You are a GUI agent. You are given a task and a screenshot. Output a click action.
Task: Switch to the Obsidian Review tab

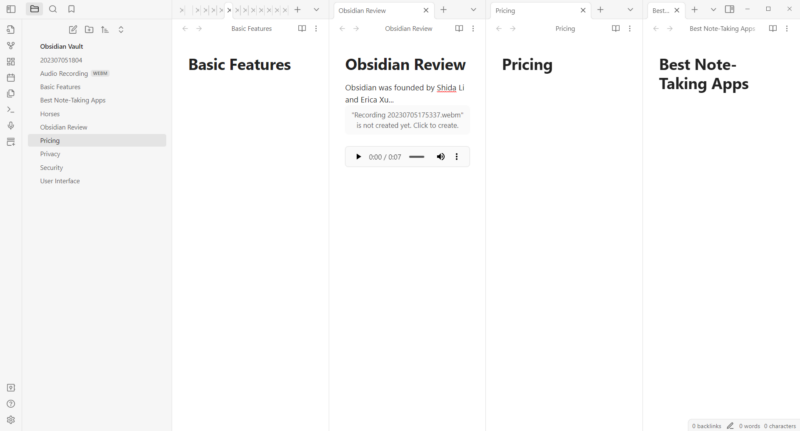[x=383, y=10]
